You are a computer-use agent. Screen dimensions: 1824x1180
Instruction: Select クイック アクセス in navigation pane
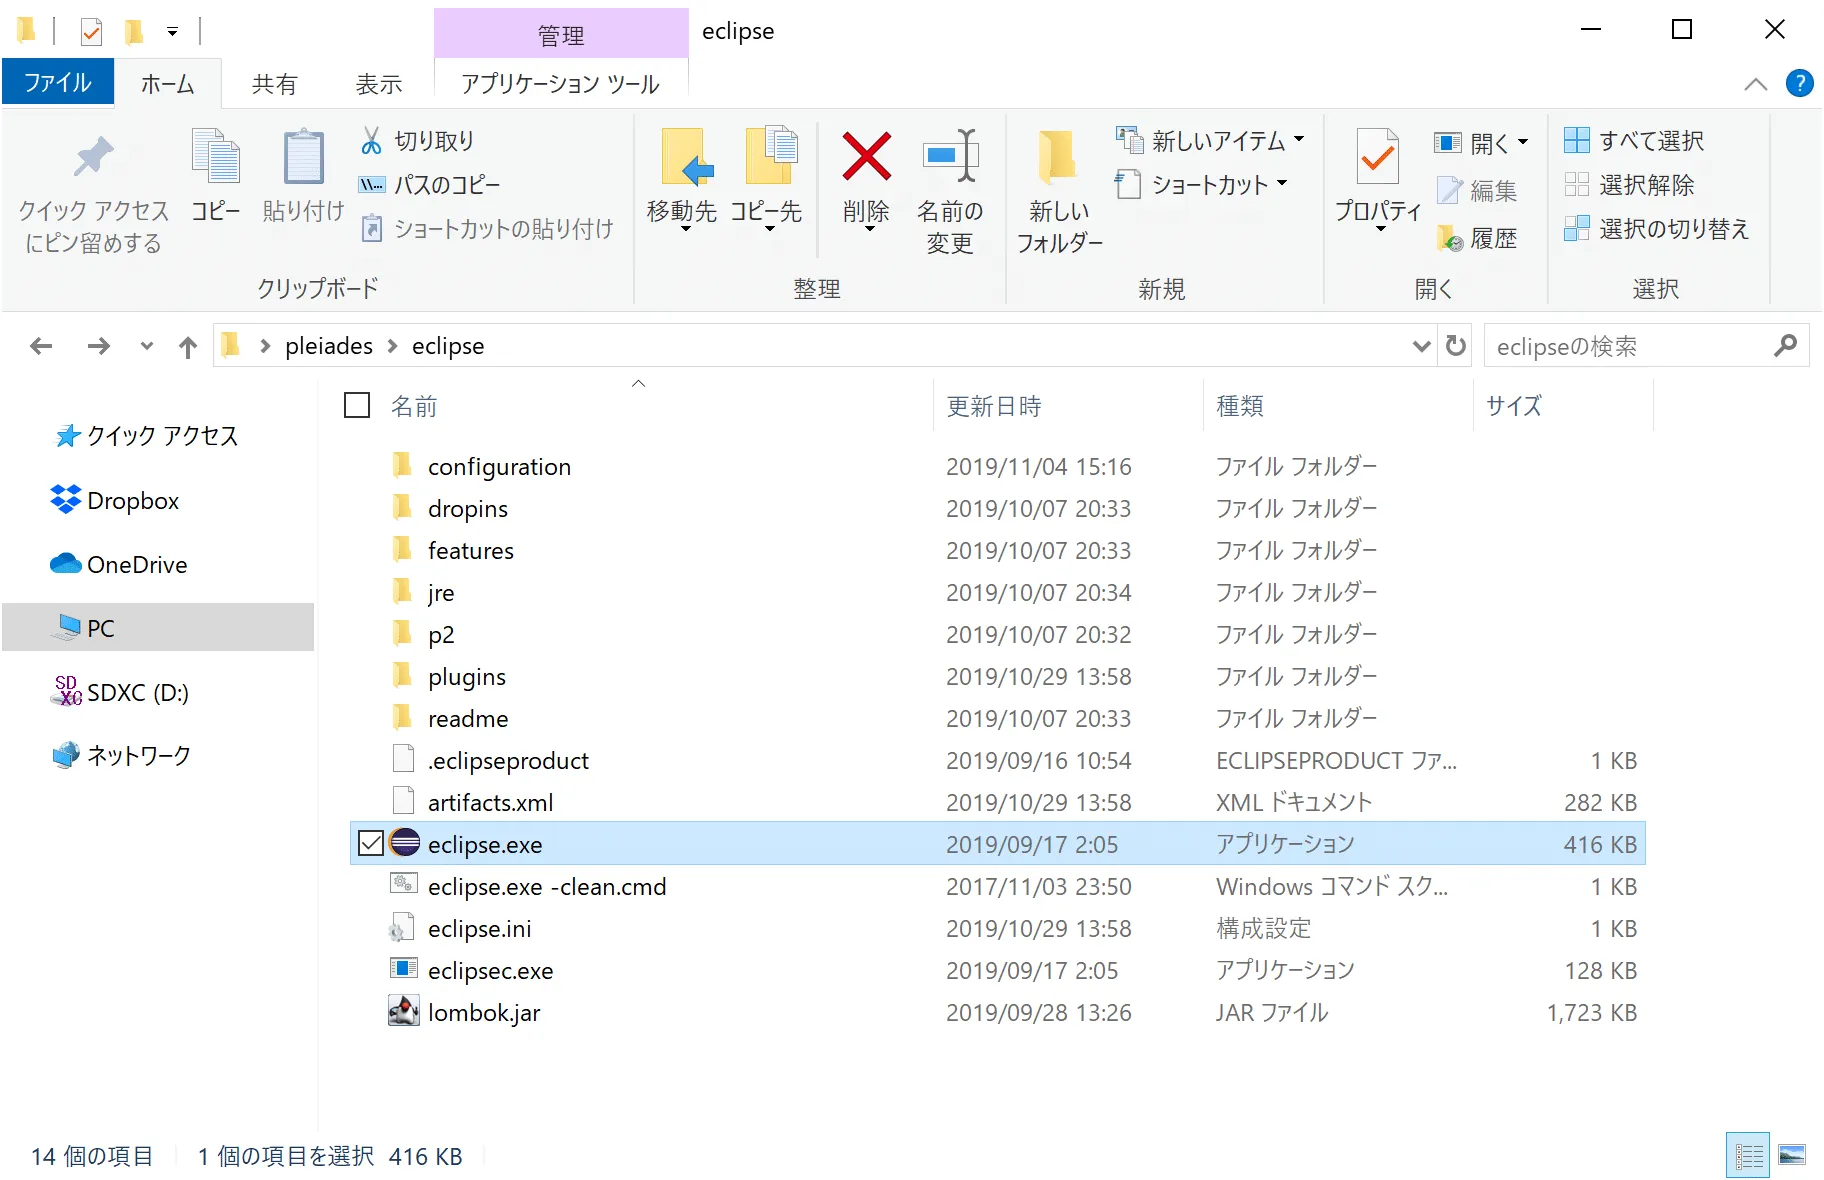pyautogui.click(x=160, y=436)
